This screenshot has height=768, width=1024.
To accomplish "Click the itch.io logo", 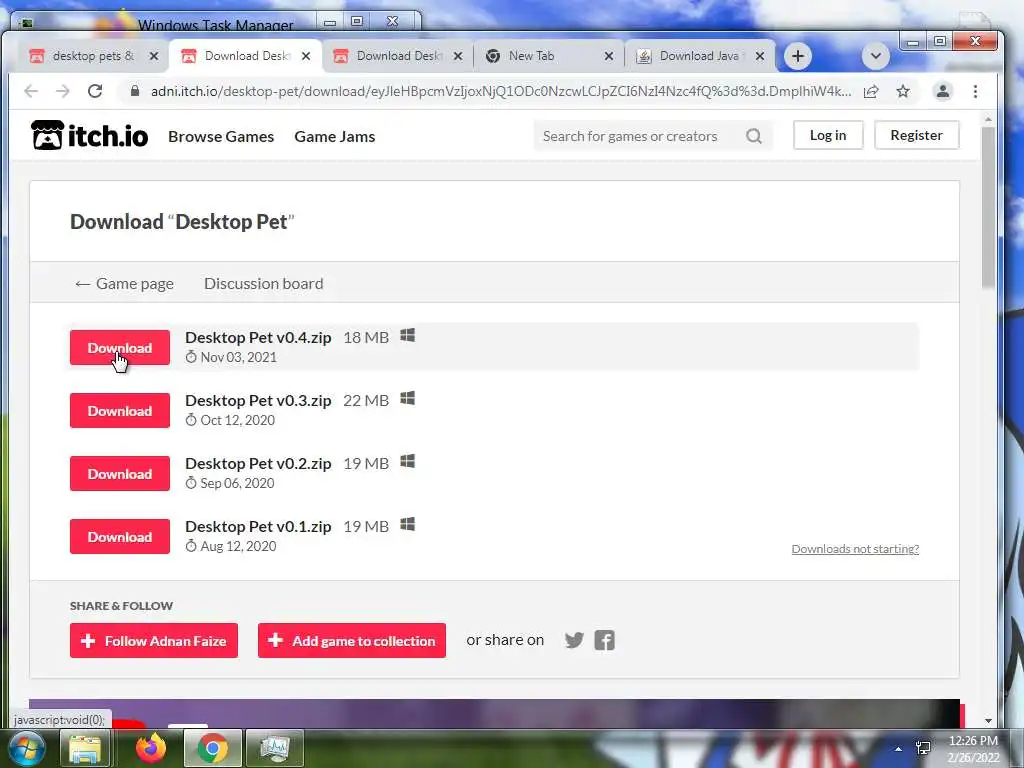I will 89,136.
